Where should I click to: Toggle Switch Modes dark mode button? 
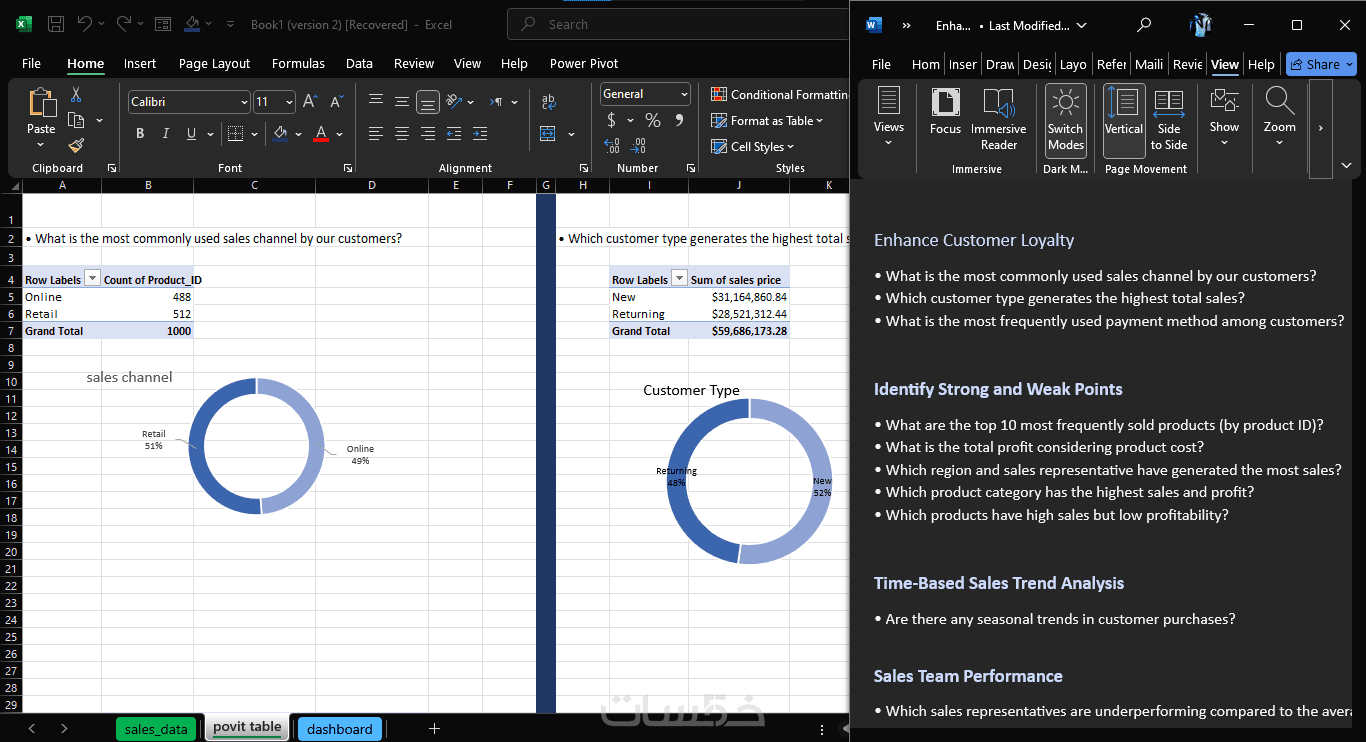(x=1065, y=120)
